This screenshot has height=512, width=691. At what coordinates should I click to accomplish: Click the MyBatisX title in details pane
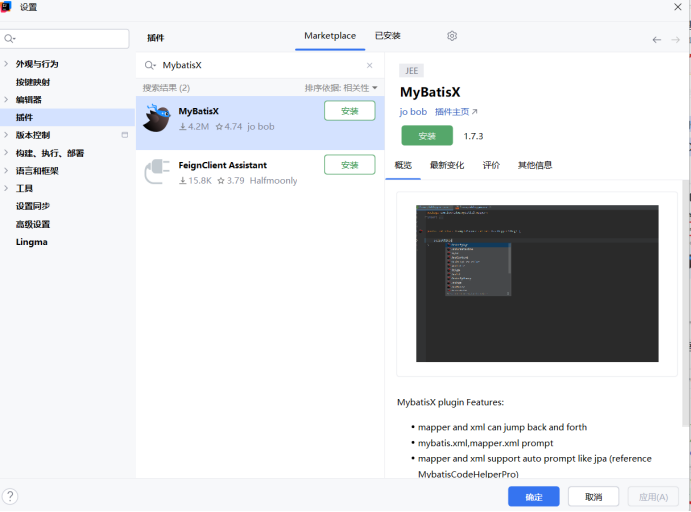430,92
